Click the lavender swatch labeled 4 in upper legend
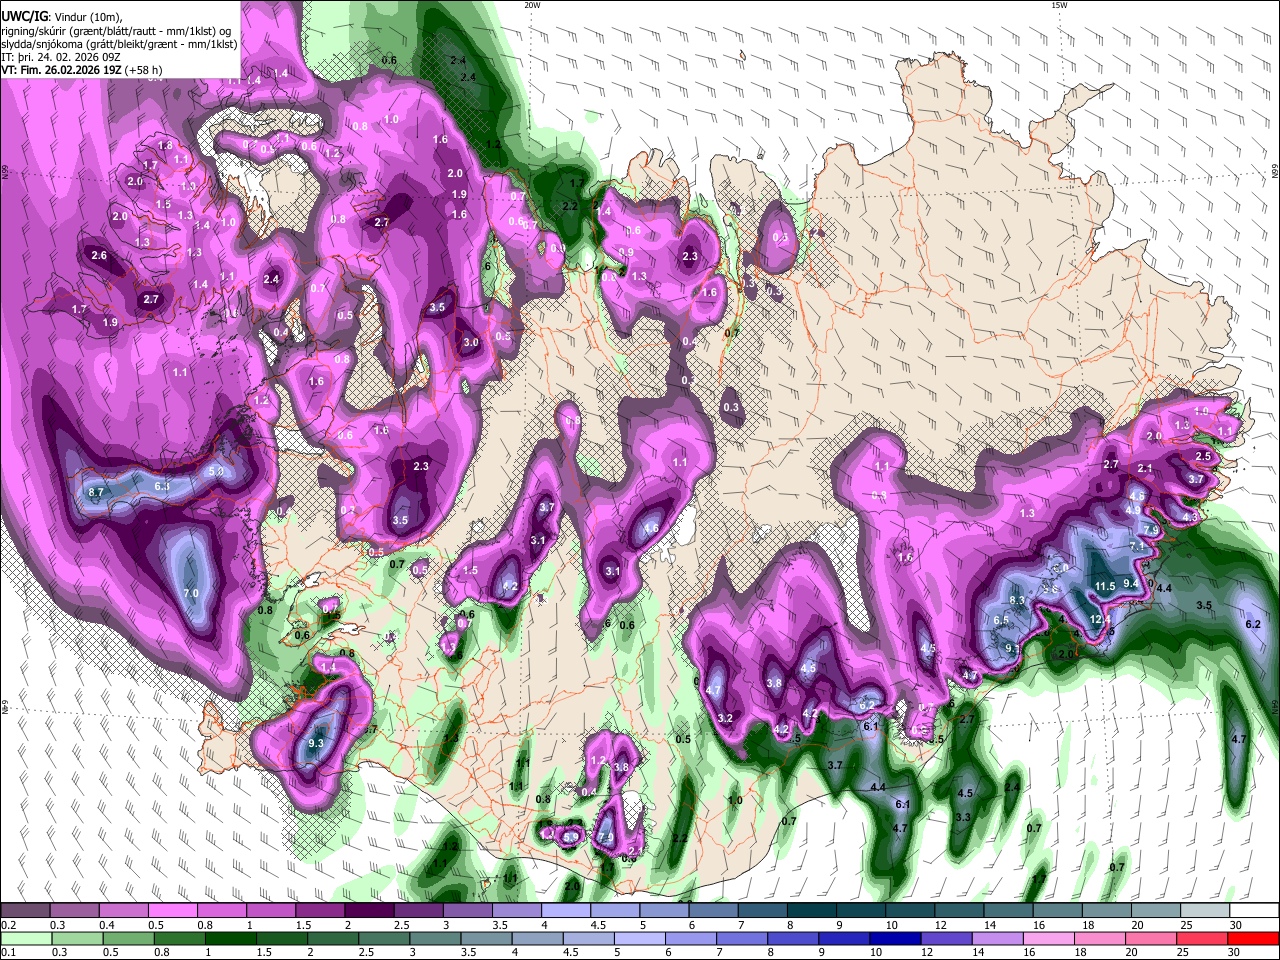1280x960 pixels. click(566, 911)
